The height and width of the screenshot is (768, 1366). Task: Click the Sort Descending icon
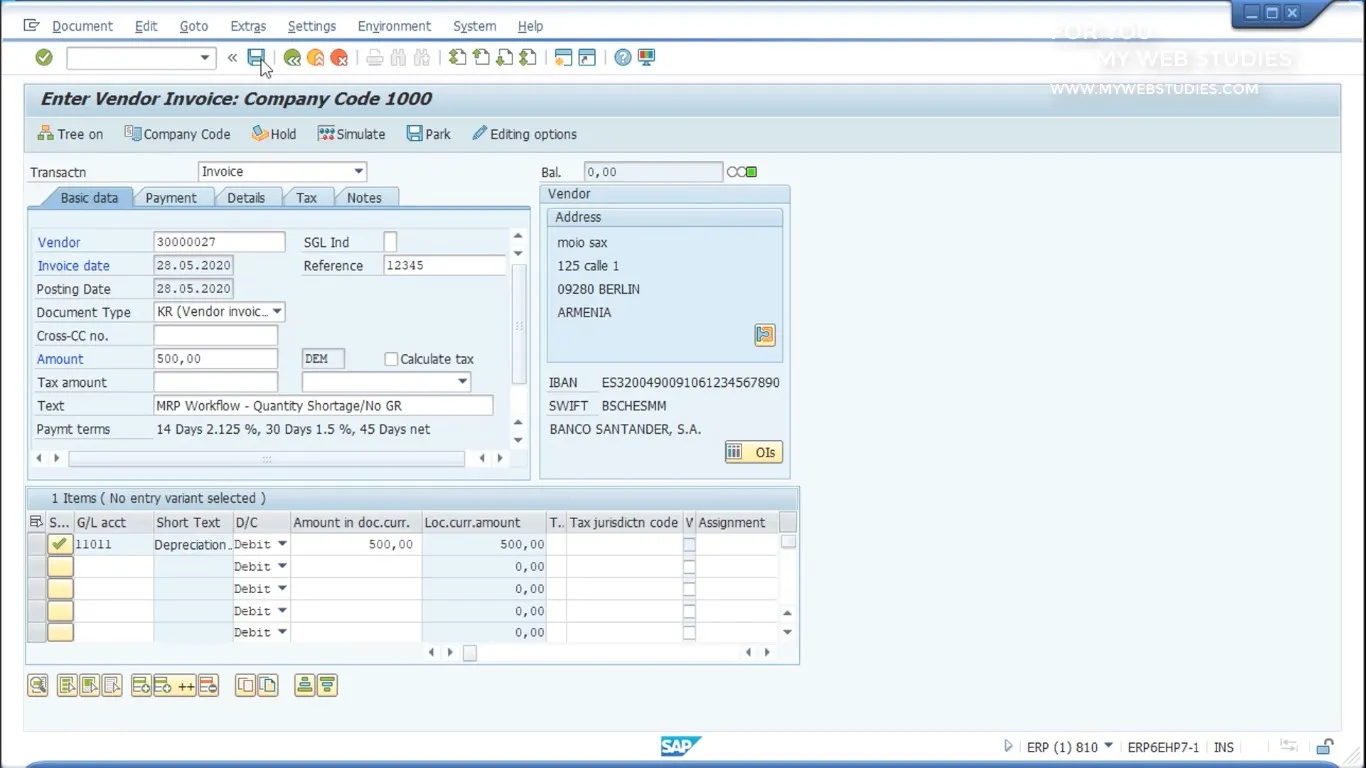327,685
